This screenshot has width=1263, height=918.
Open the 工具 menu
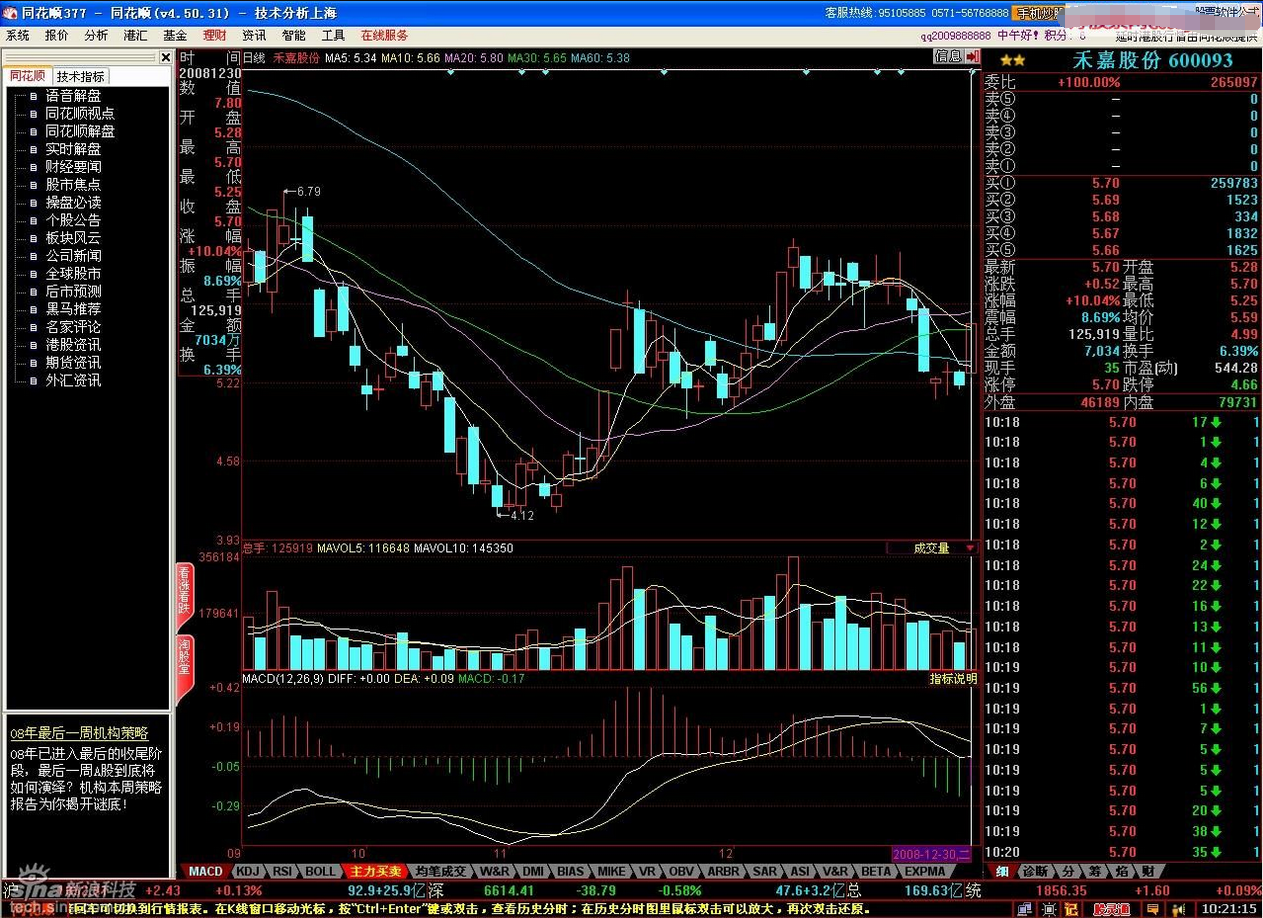[332, 35]
